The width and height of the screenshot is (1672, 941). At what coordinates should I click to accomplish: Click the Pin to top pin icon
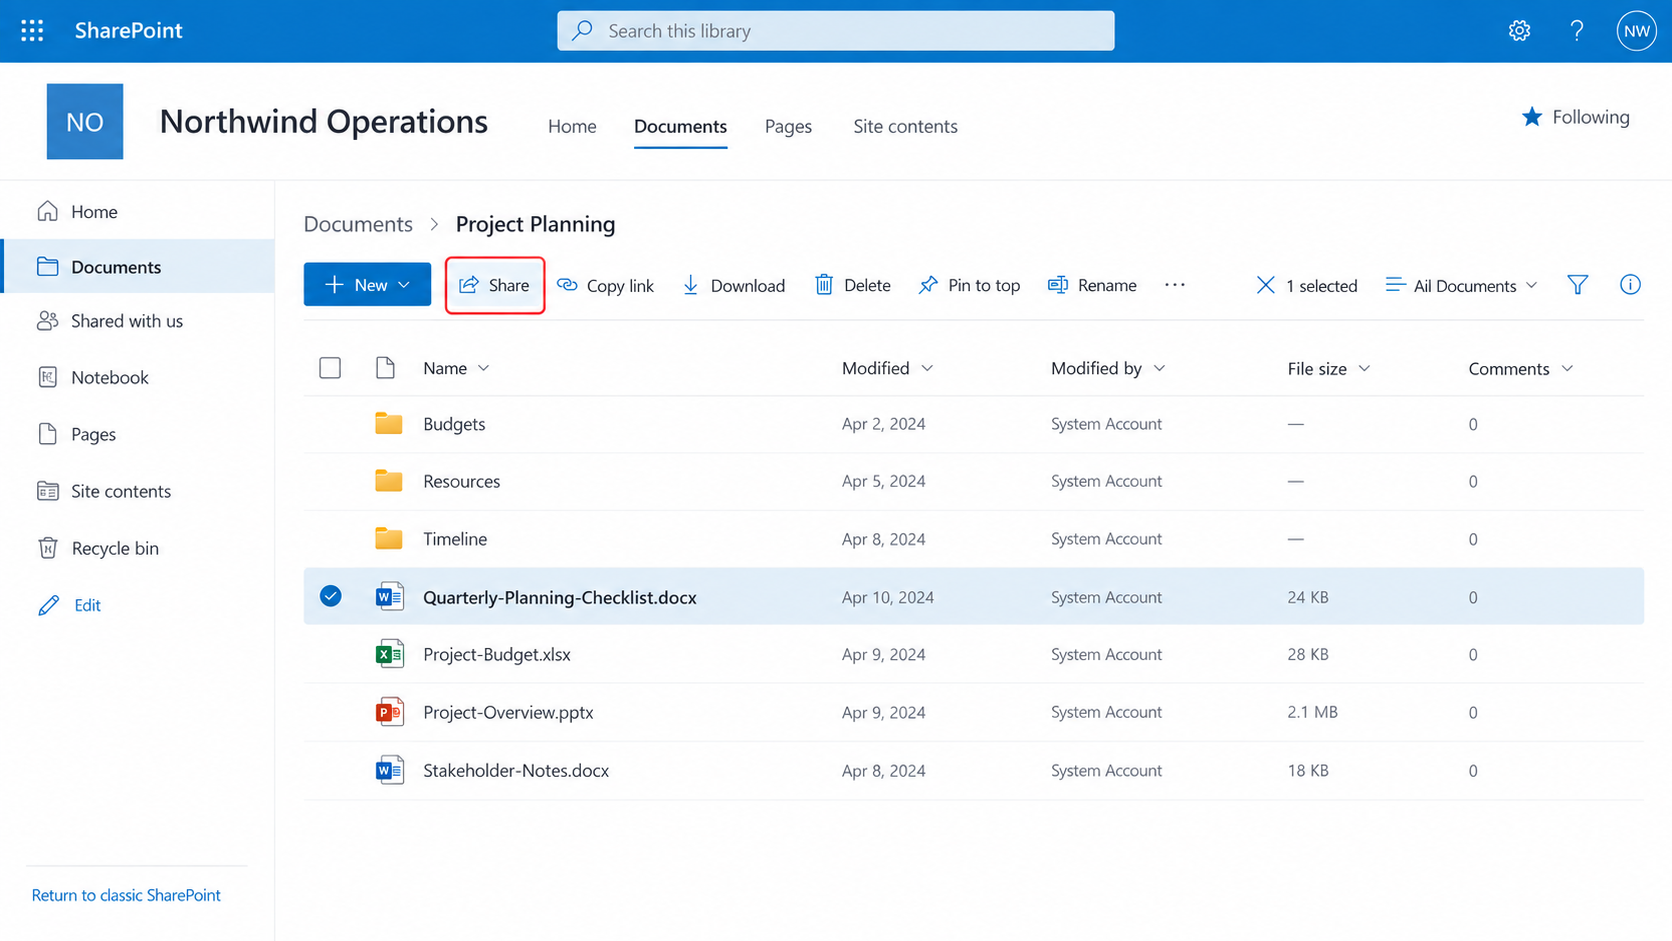click(928, 285)
